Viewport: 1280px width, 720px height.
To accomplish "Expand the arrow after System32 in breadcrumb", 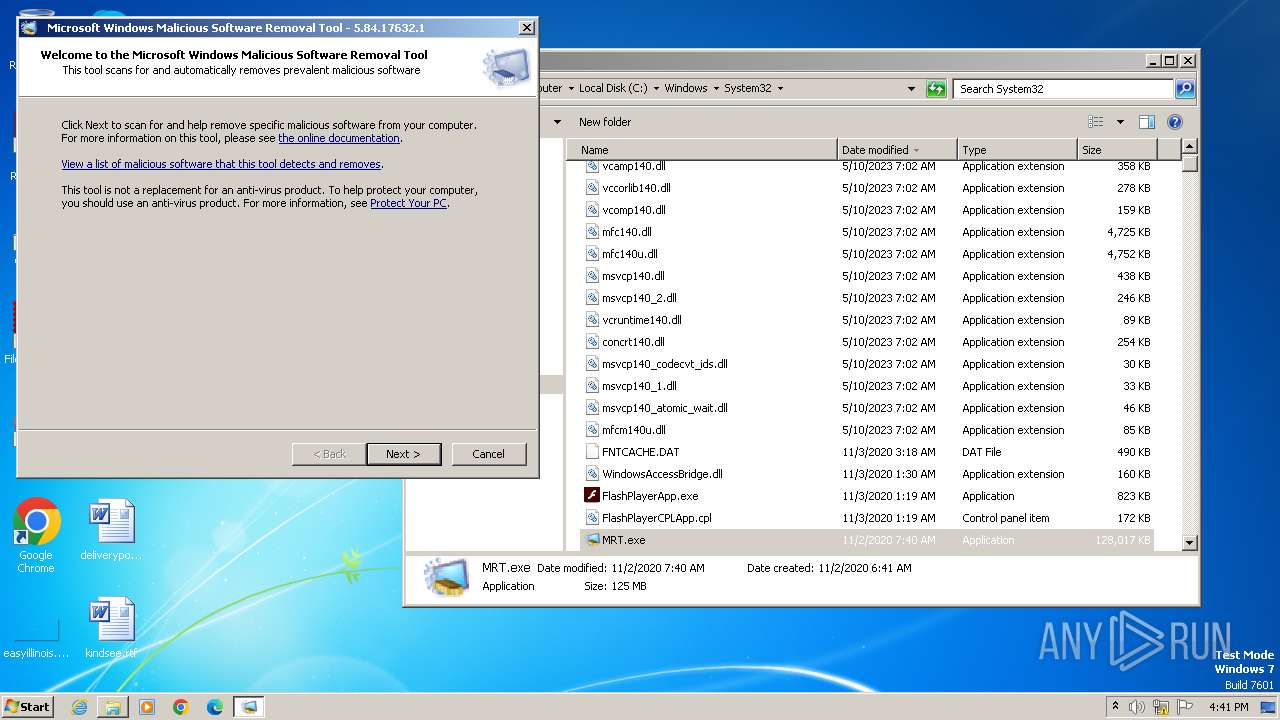I will 780,88.
